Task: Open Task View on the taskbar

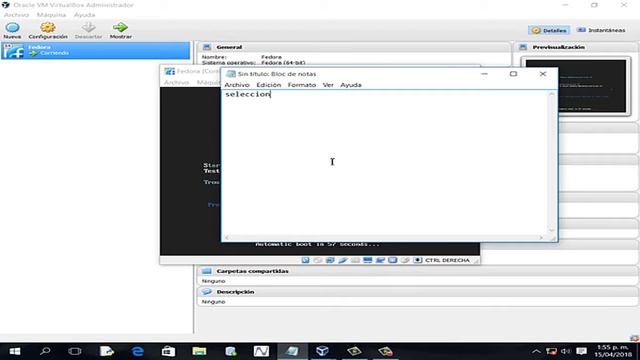Action: click(75, 351)
